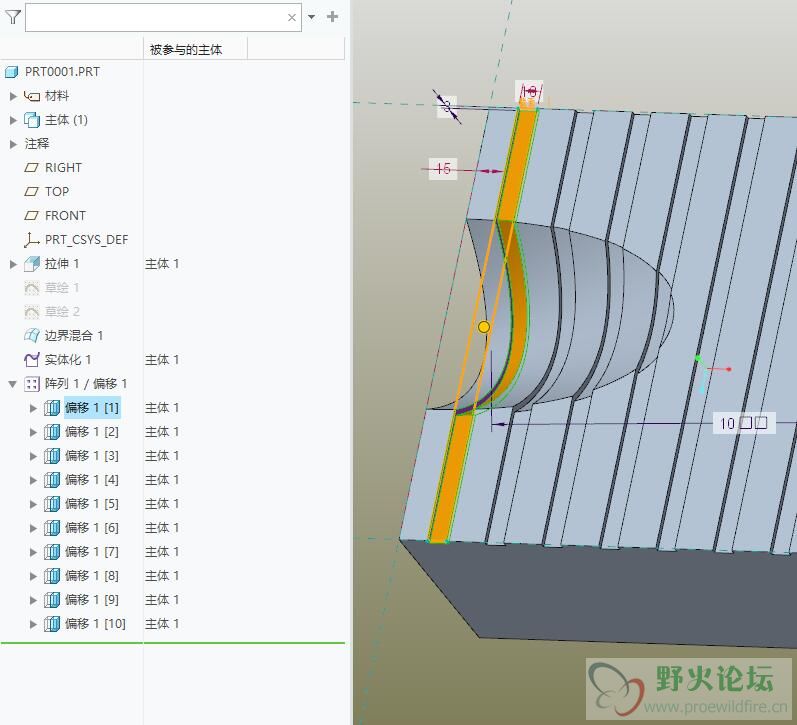This screenshot has height=725, width=797.
Task: Click the 偏移 1 [1] offset icon
Action: (x=52, y=408)
